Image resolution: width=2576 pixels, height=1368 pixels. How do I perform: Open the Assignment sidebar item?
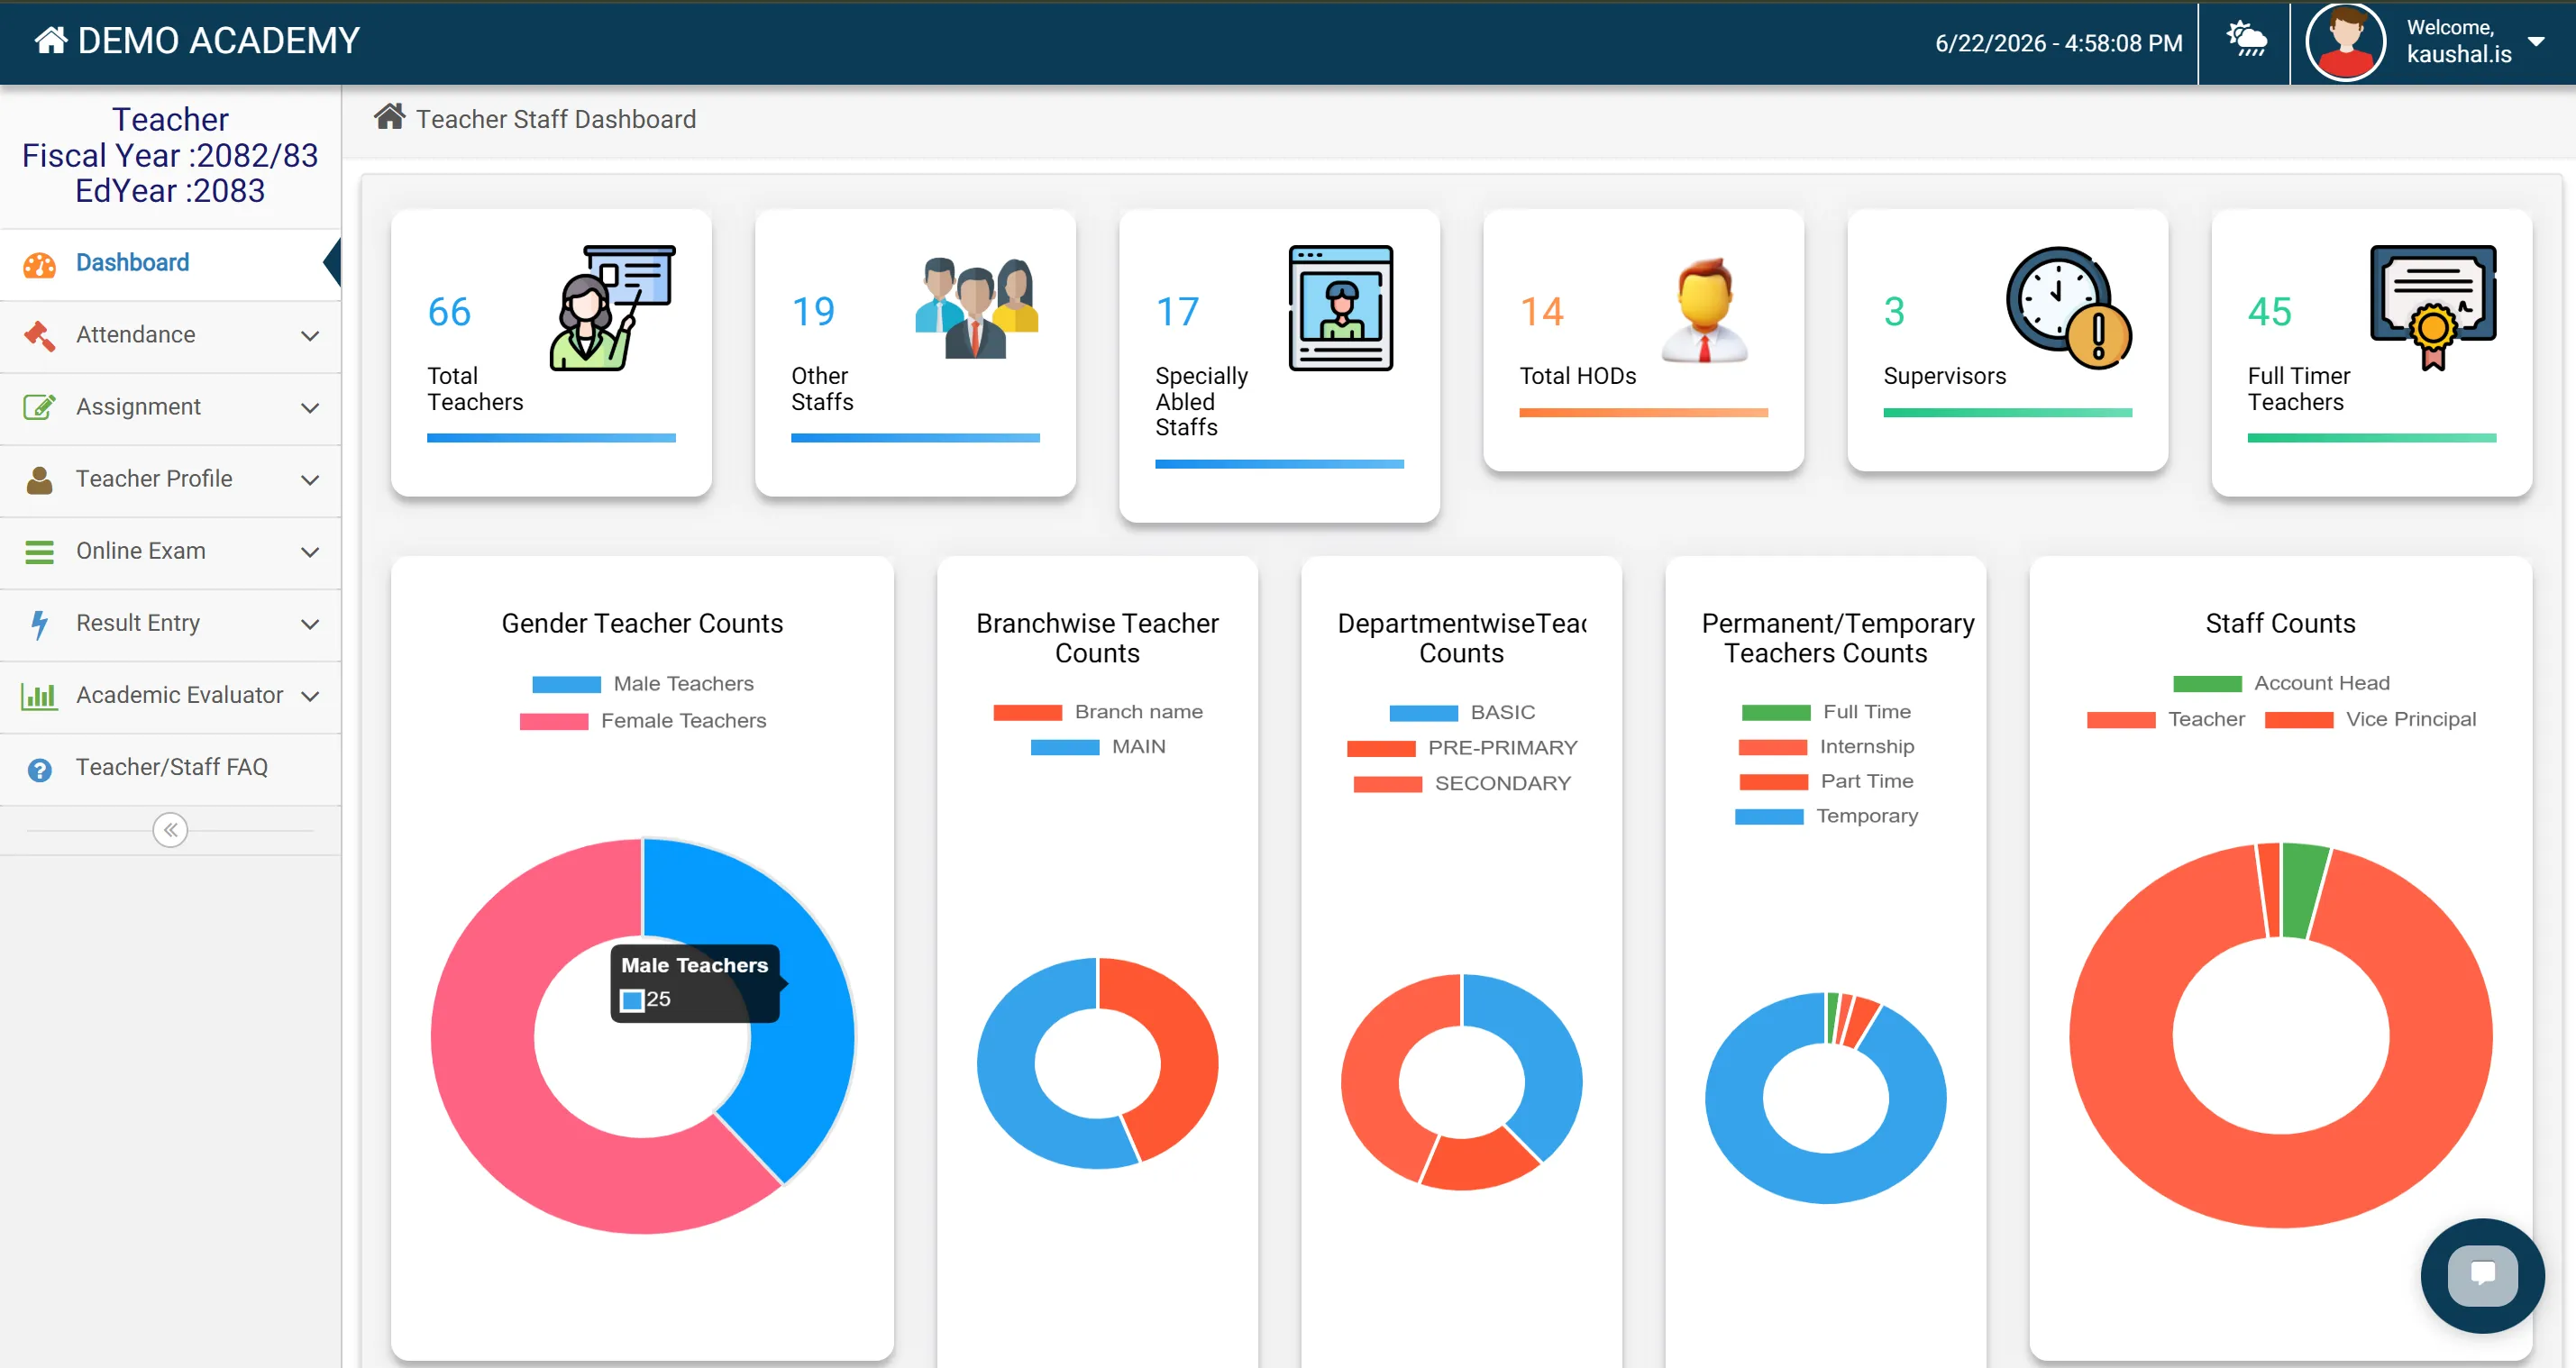tap(170, 407)
